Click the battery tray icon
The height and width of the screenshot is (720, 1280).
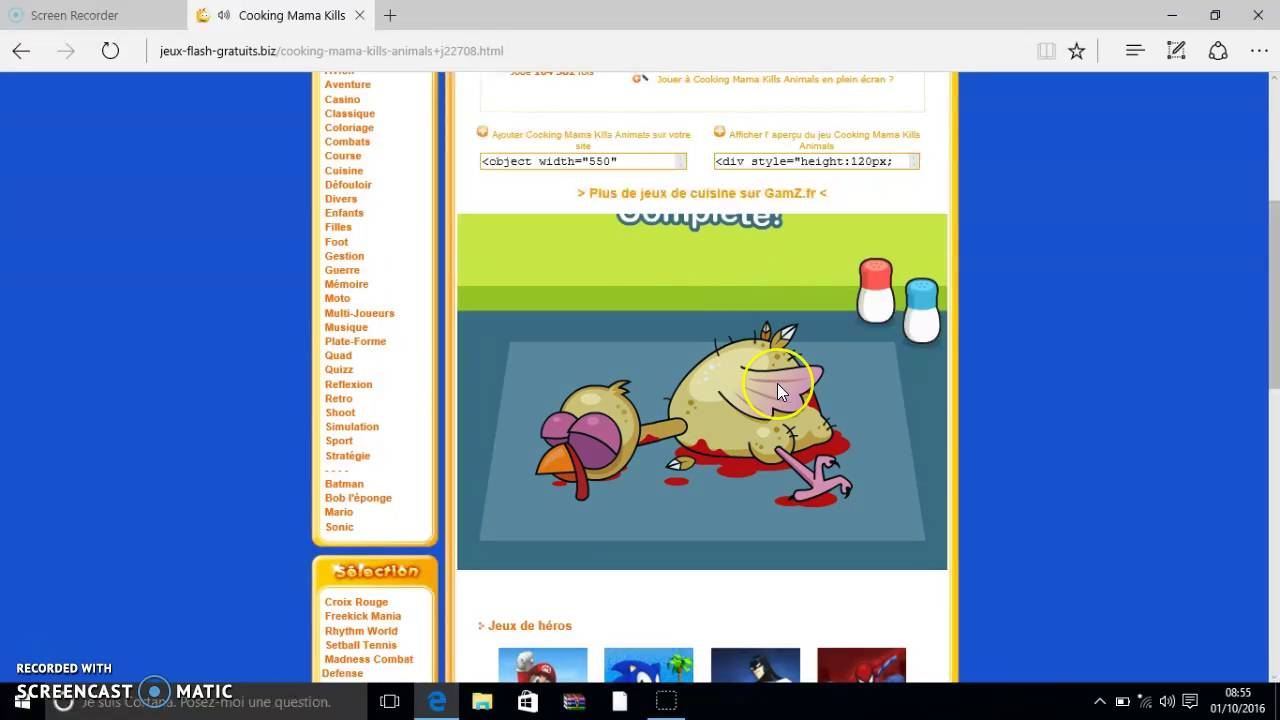click(1122, 702)
